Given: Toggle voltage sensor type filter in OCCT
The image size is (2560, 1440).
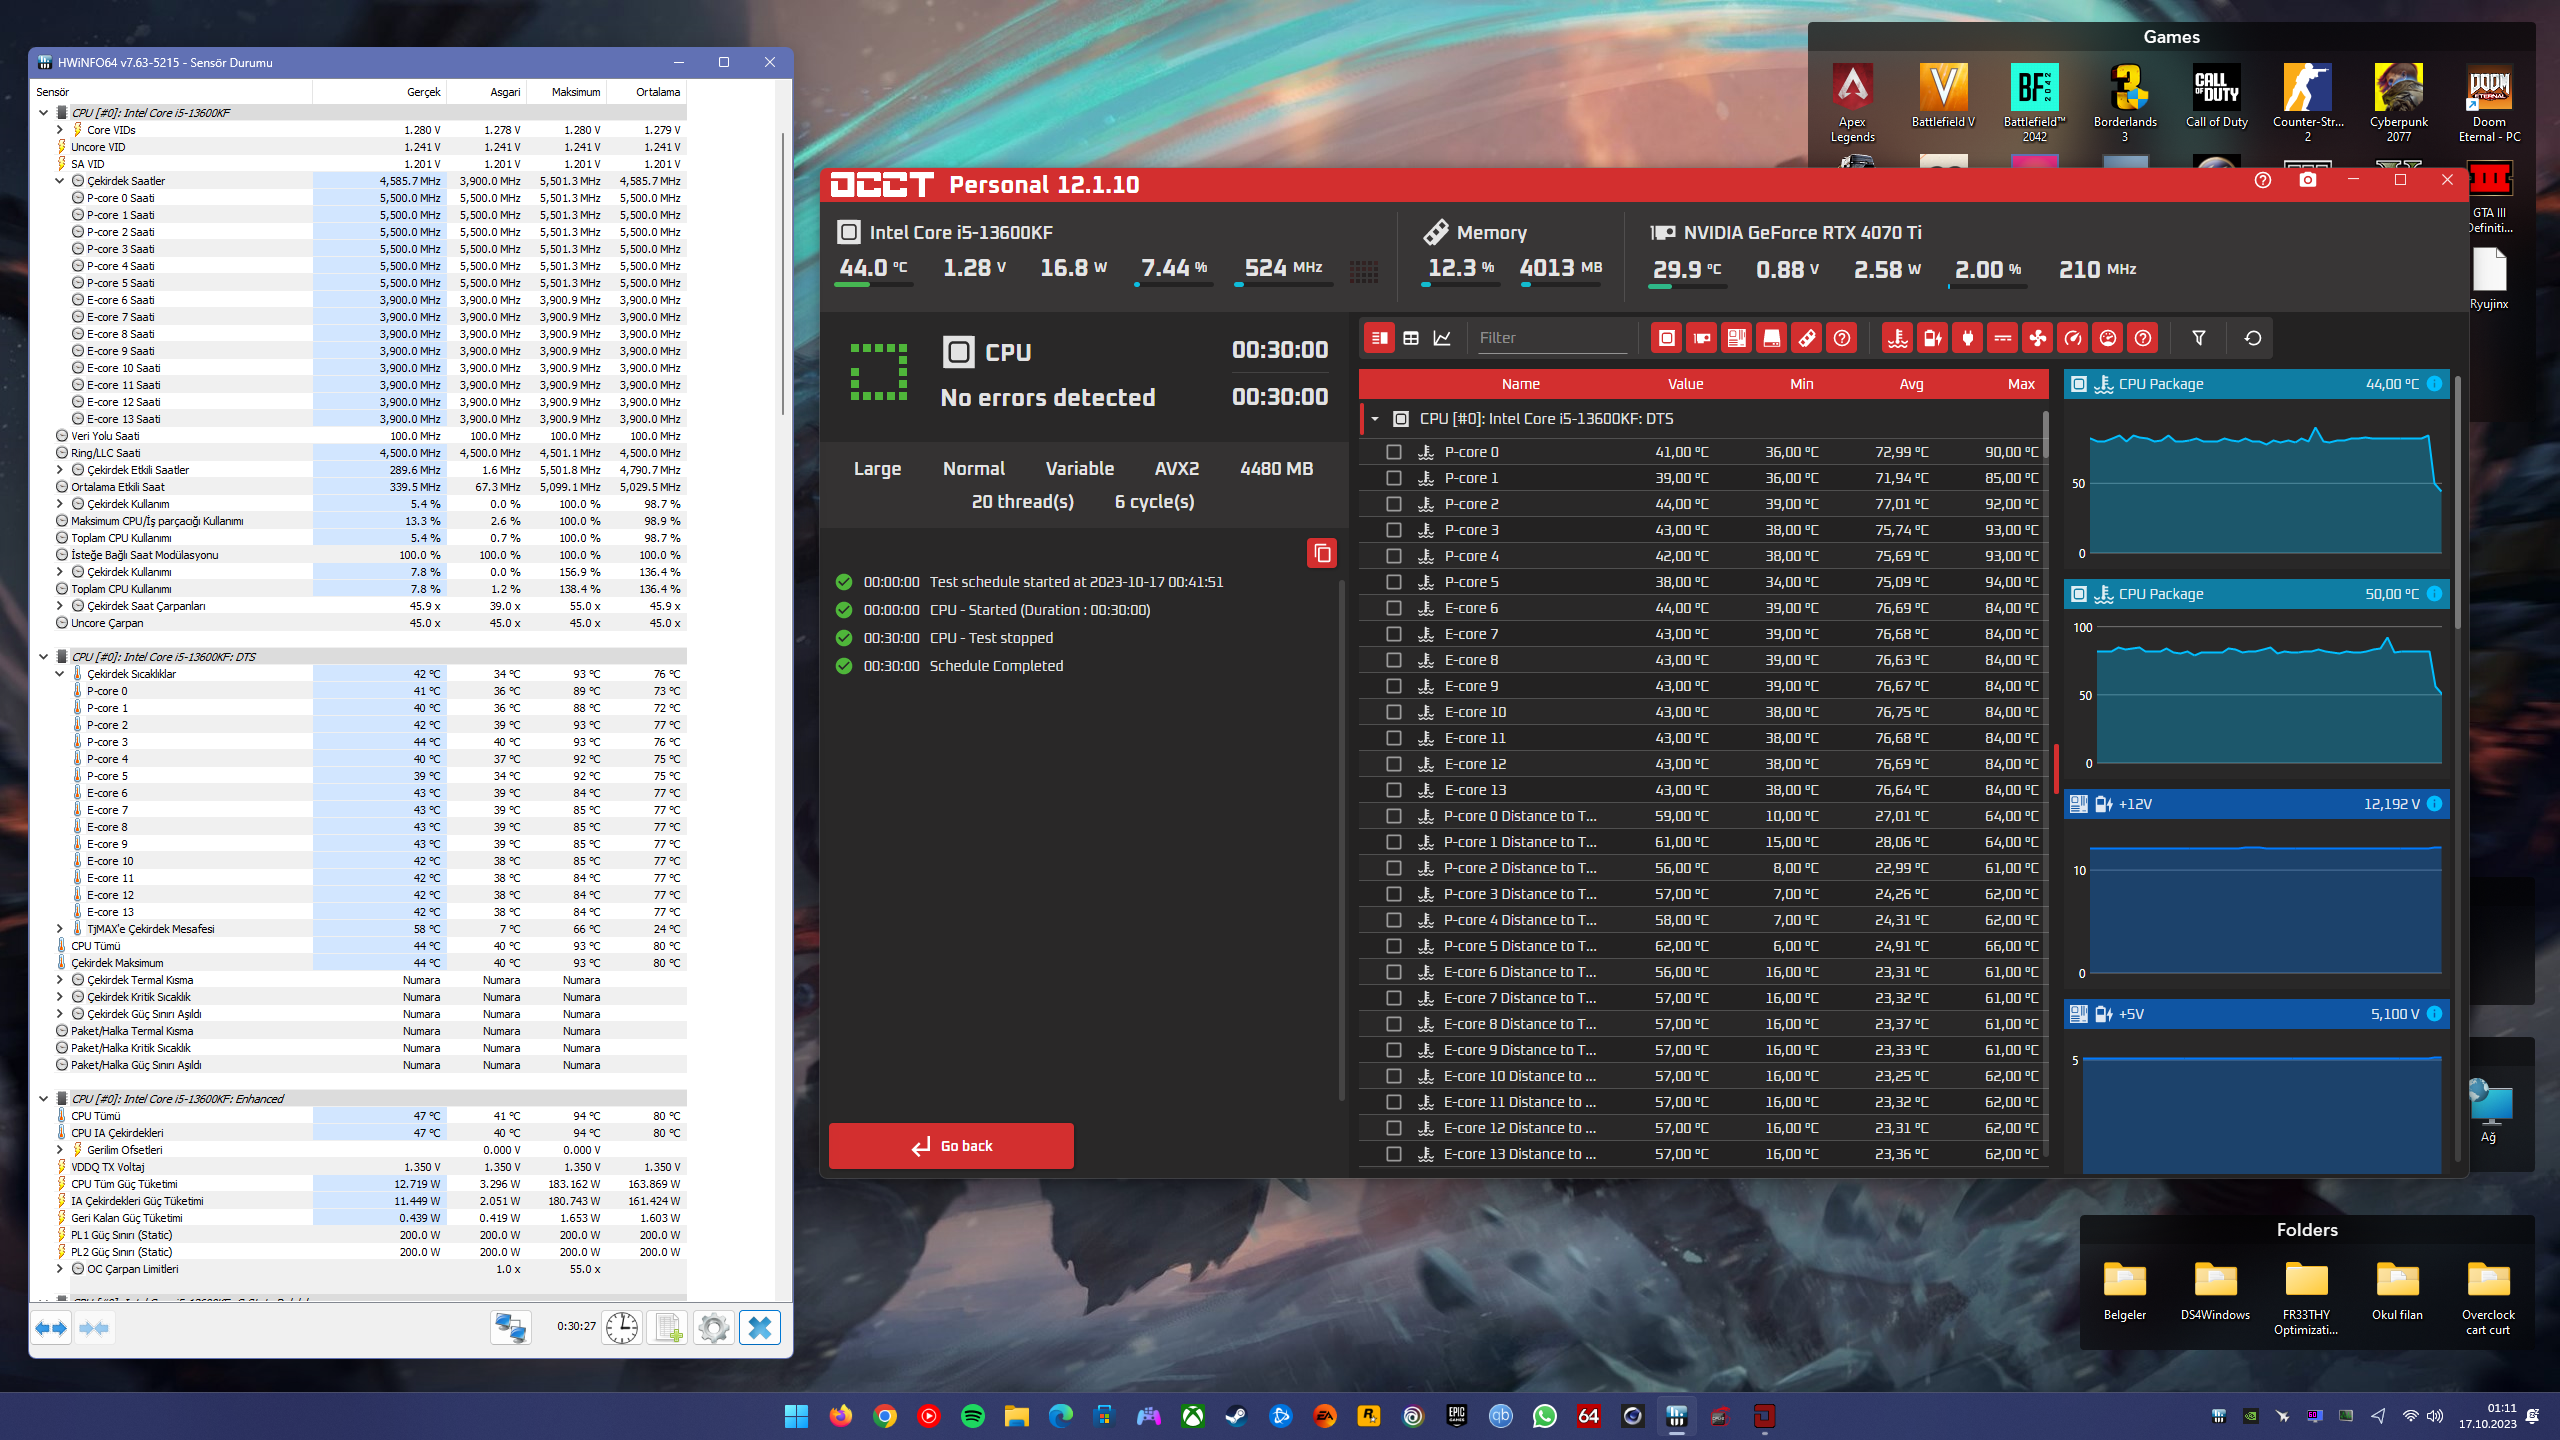Looking at the screenshot, I should [1932, 338].
